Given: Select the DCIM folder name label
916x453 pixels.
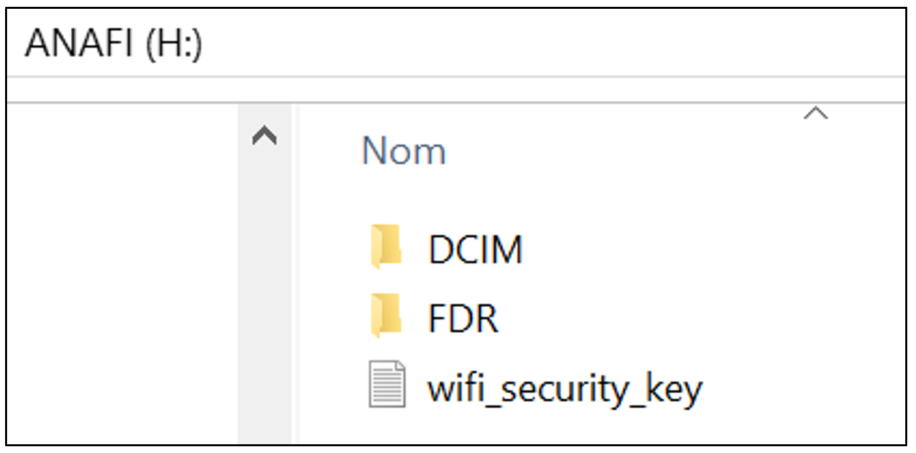Looking at the screenshot, I should pos(475,250).
